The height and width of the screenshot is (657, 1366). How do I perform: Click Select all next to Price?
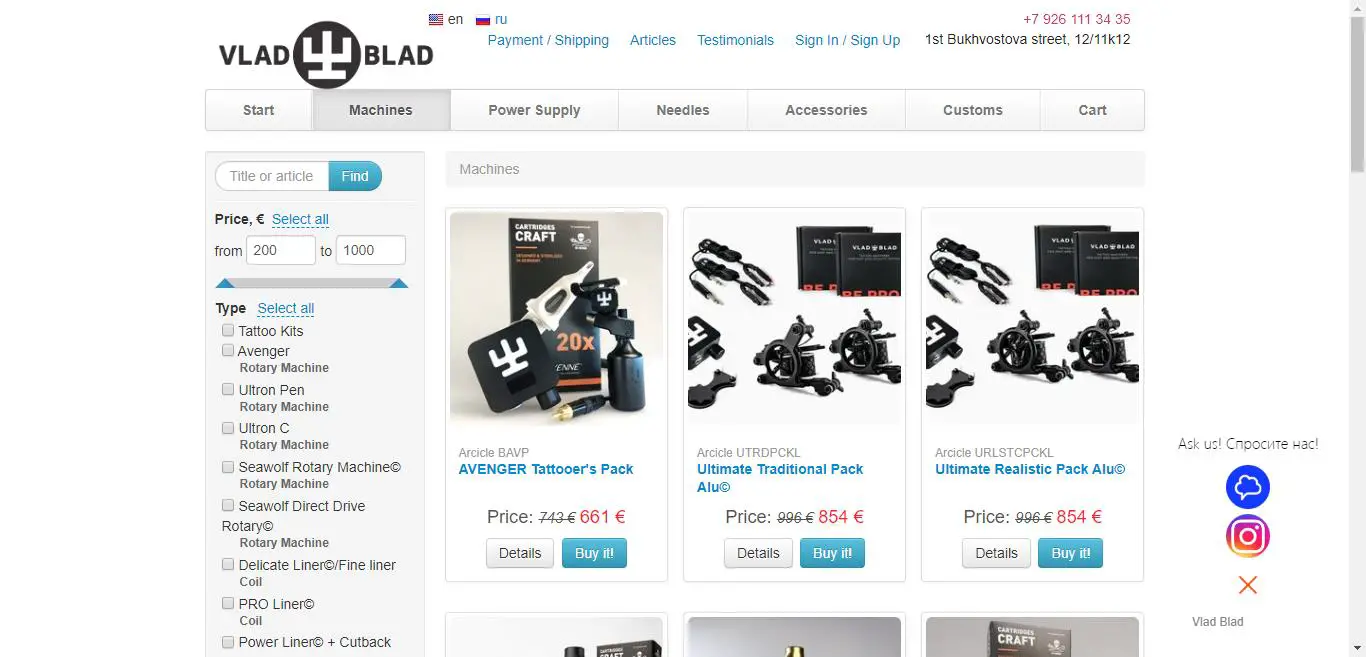pos(300,219)
